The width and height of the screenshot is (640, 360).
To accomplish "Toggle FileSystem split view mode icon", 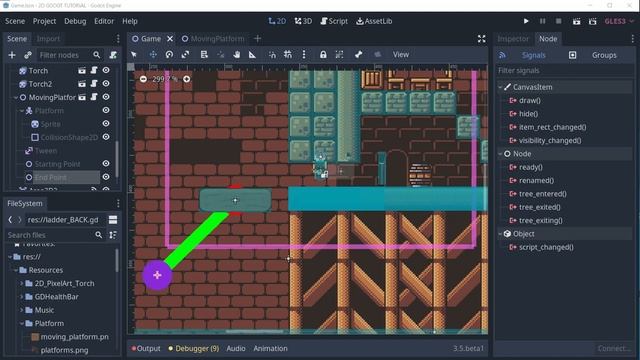I will click(x=113, y=220).
